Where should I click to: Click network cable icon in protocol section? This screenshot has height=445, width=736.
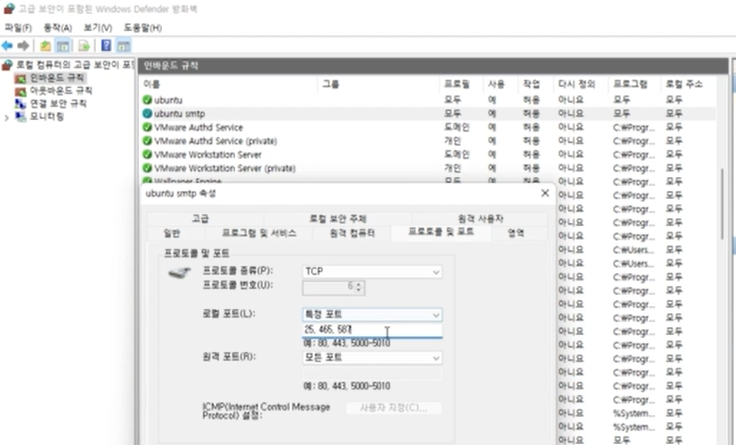coord(180,272)
